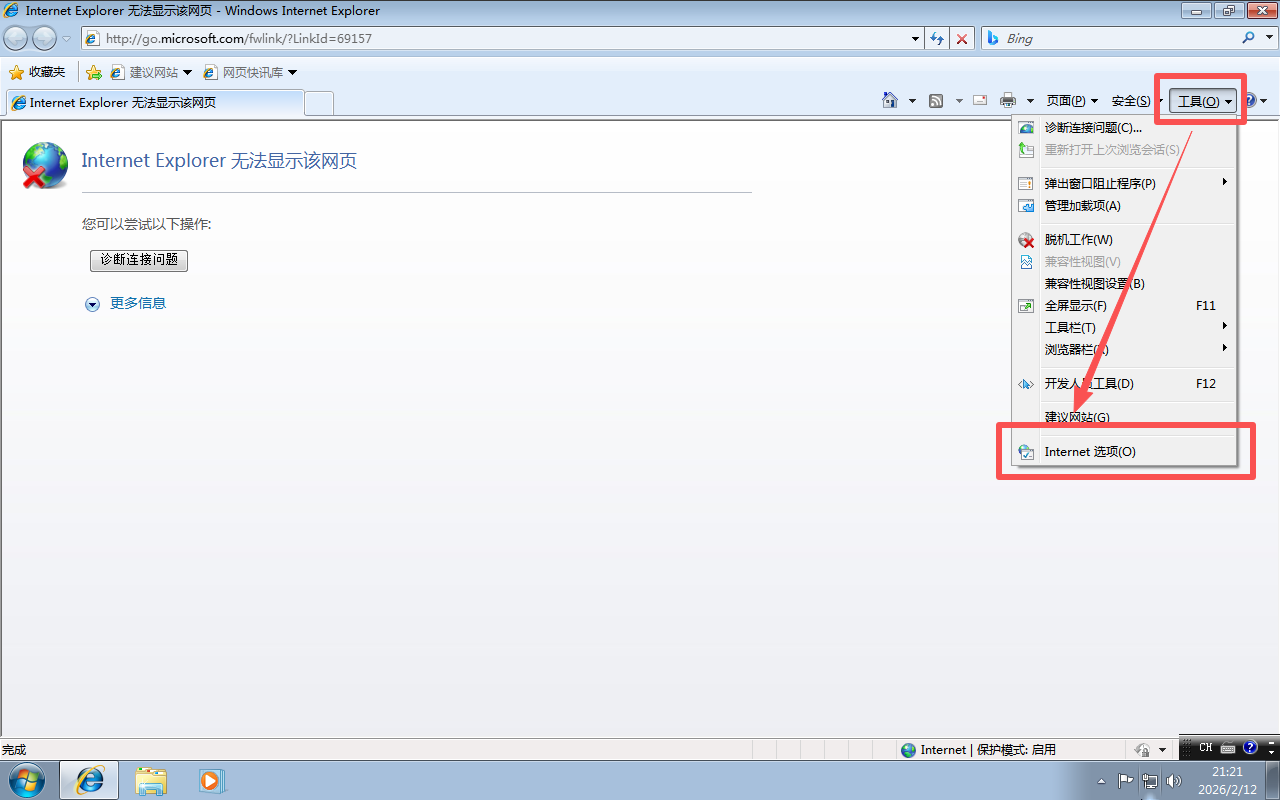Click the search magnifier icon

tap(1249, 38)
